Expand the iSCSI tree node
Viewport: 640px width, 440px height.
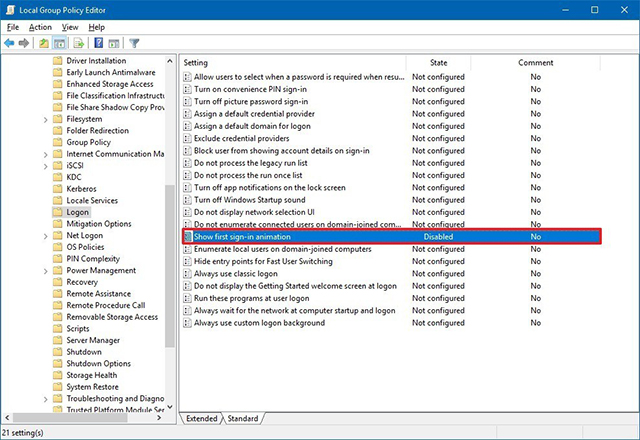(x=45, y=166)
